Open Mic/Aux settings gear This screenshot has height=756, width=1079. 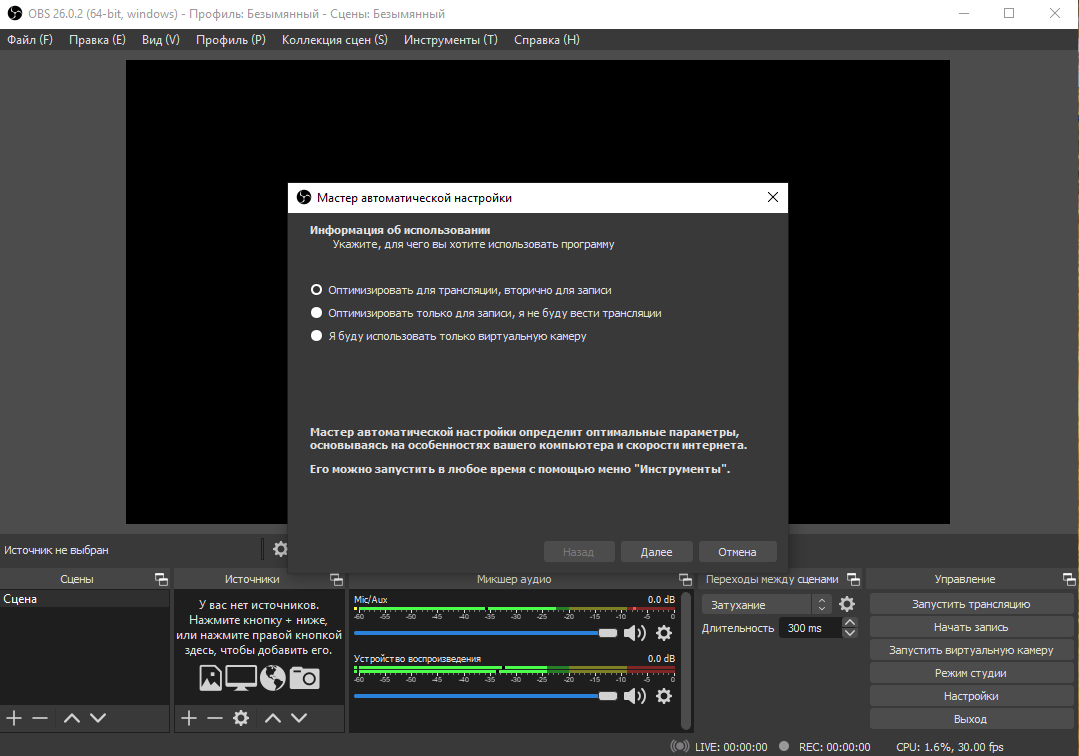(x=664, y=633)
